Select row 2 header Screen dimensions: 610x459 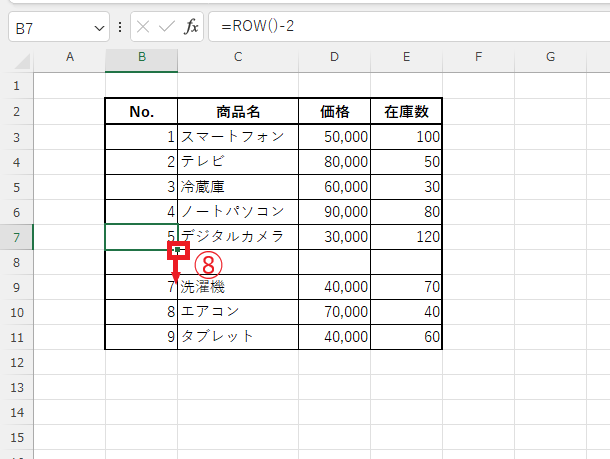pyautogui.click(x=17, y=112)
